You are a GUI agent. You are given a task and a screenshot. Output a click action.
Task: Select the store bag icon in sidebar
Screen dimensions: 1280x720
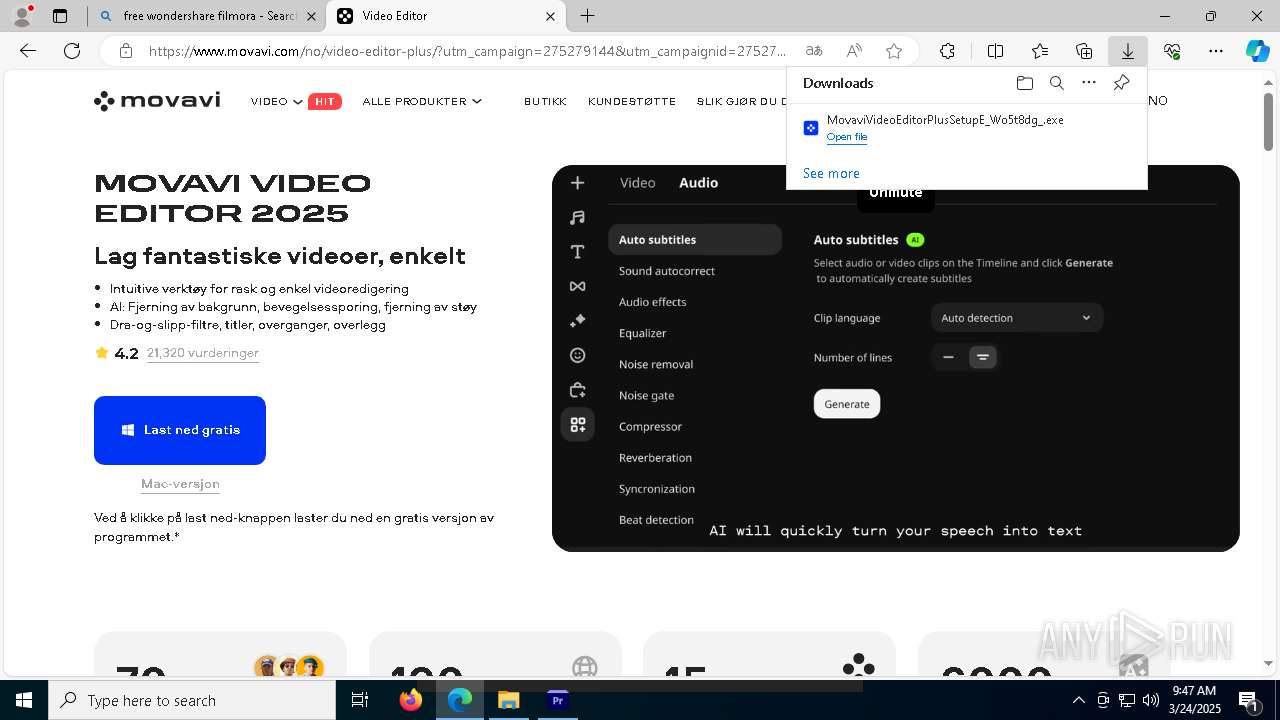pos(577,390)
